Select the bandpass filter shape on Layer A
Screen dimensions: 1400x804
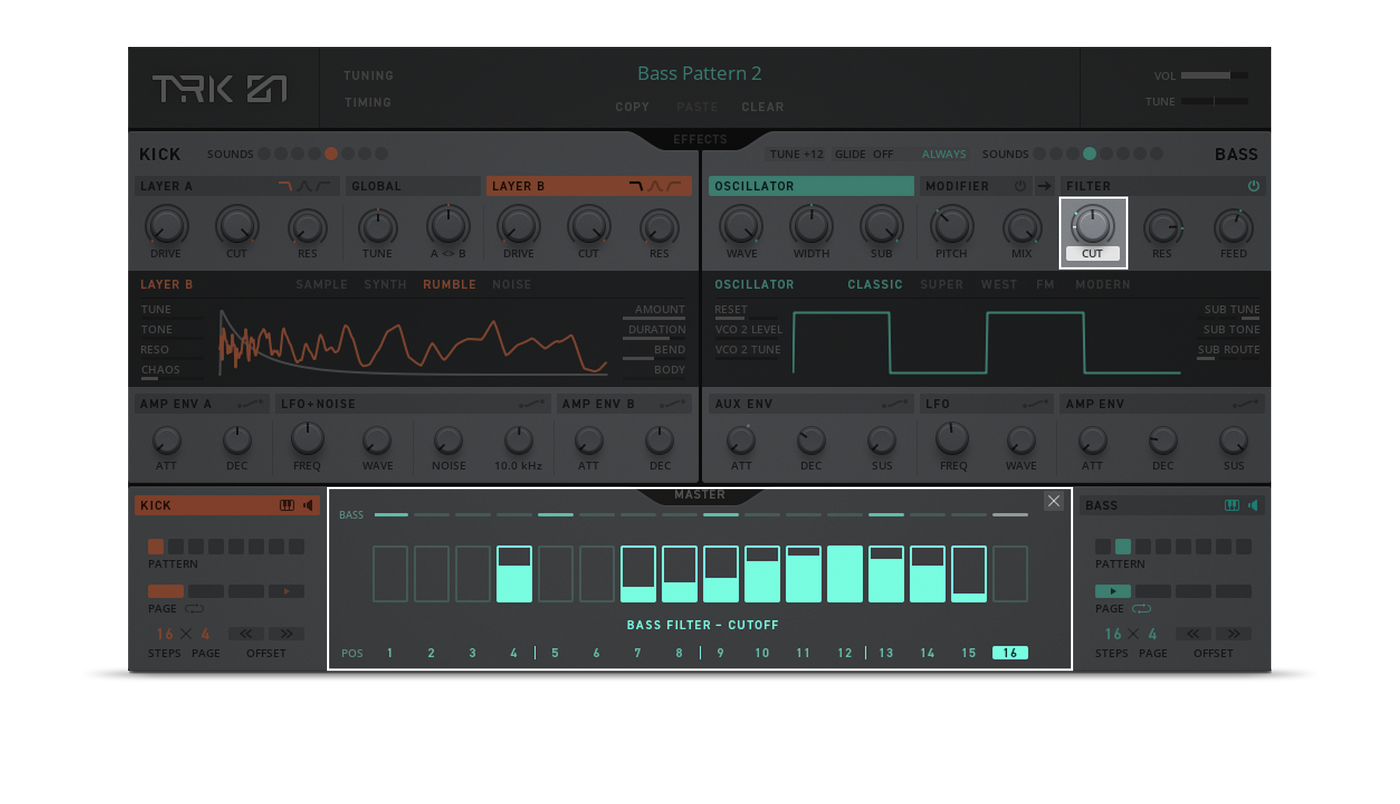[304, 186]
